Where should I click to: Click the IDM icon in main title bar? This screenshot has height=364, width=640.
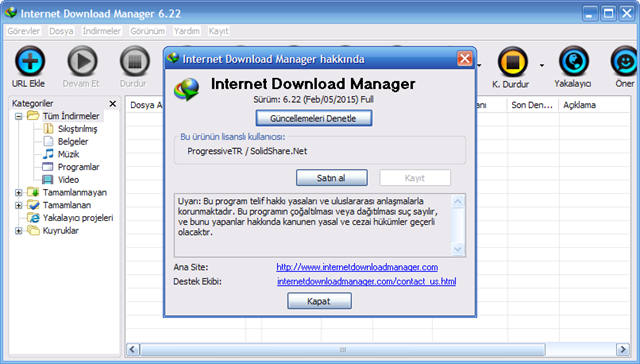point(11,13)
